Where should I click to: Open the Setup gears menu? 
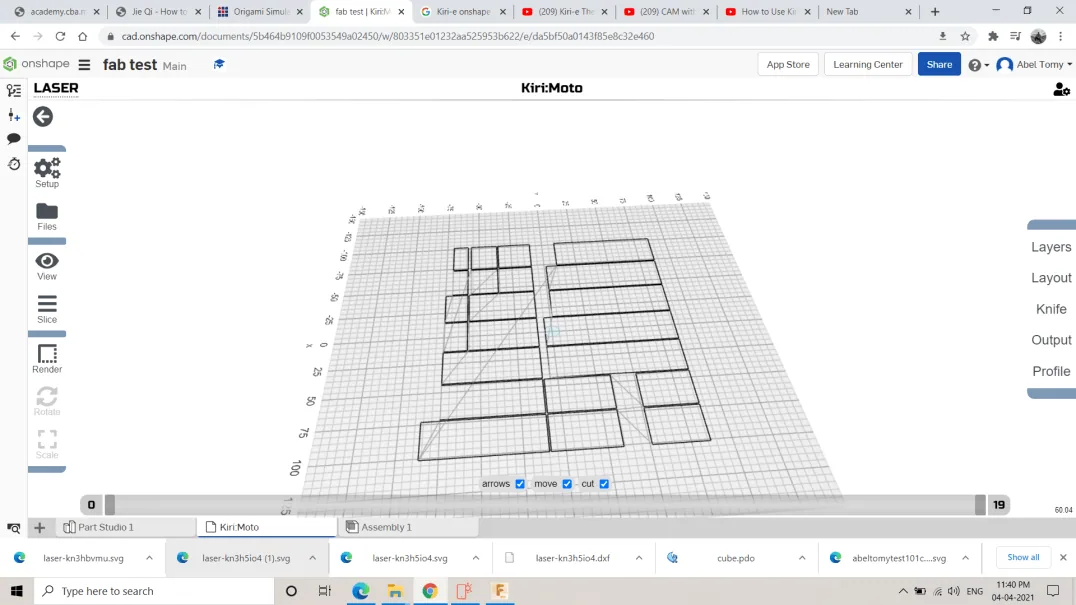pyautogui.click(x=47, y=172)
